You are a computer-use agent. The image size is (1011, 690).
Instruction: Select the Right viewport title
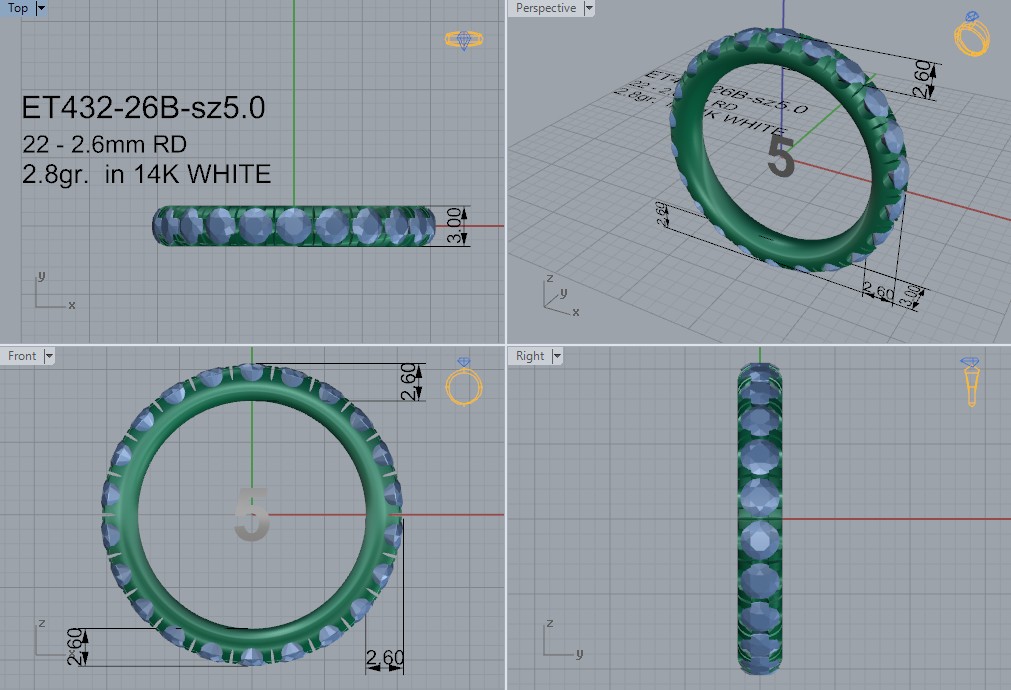(530, 356)
